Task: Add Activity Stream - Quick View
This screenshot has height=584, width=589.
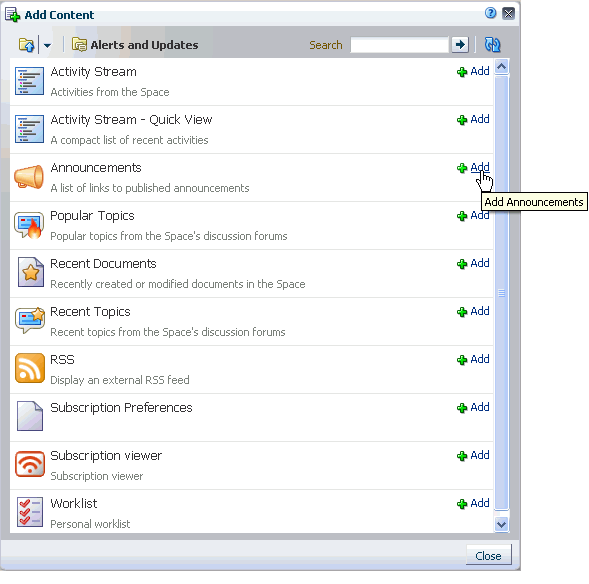Action: coord(480,119)
